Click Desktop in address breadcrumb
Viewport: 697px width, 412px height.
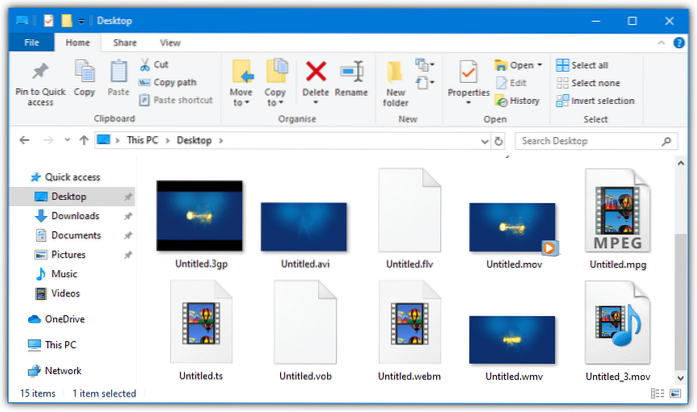pos(194,140)
